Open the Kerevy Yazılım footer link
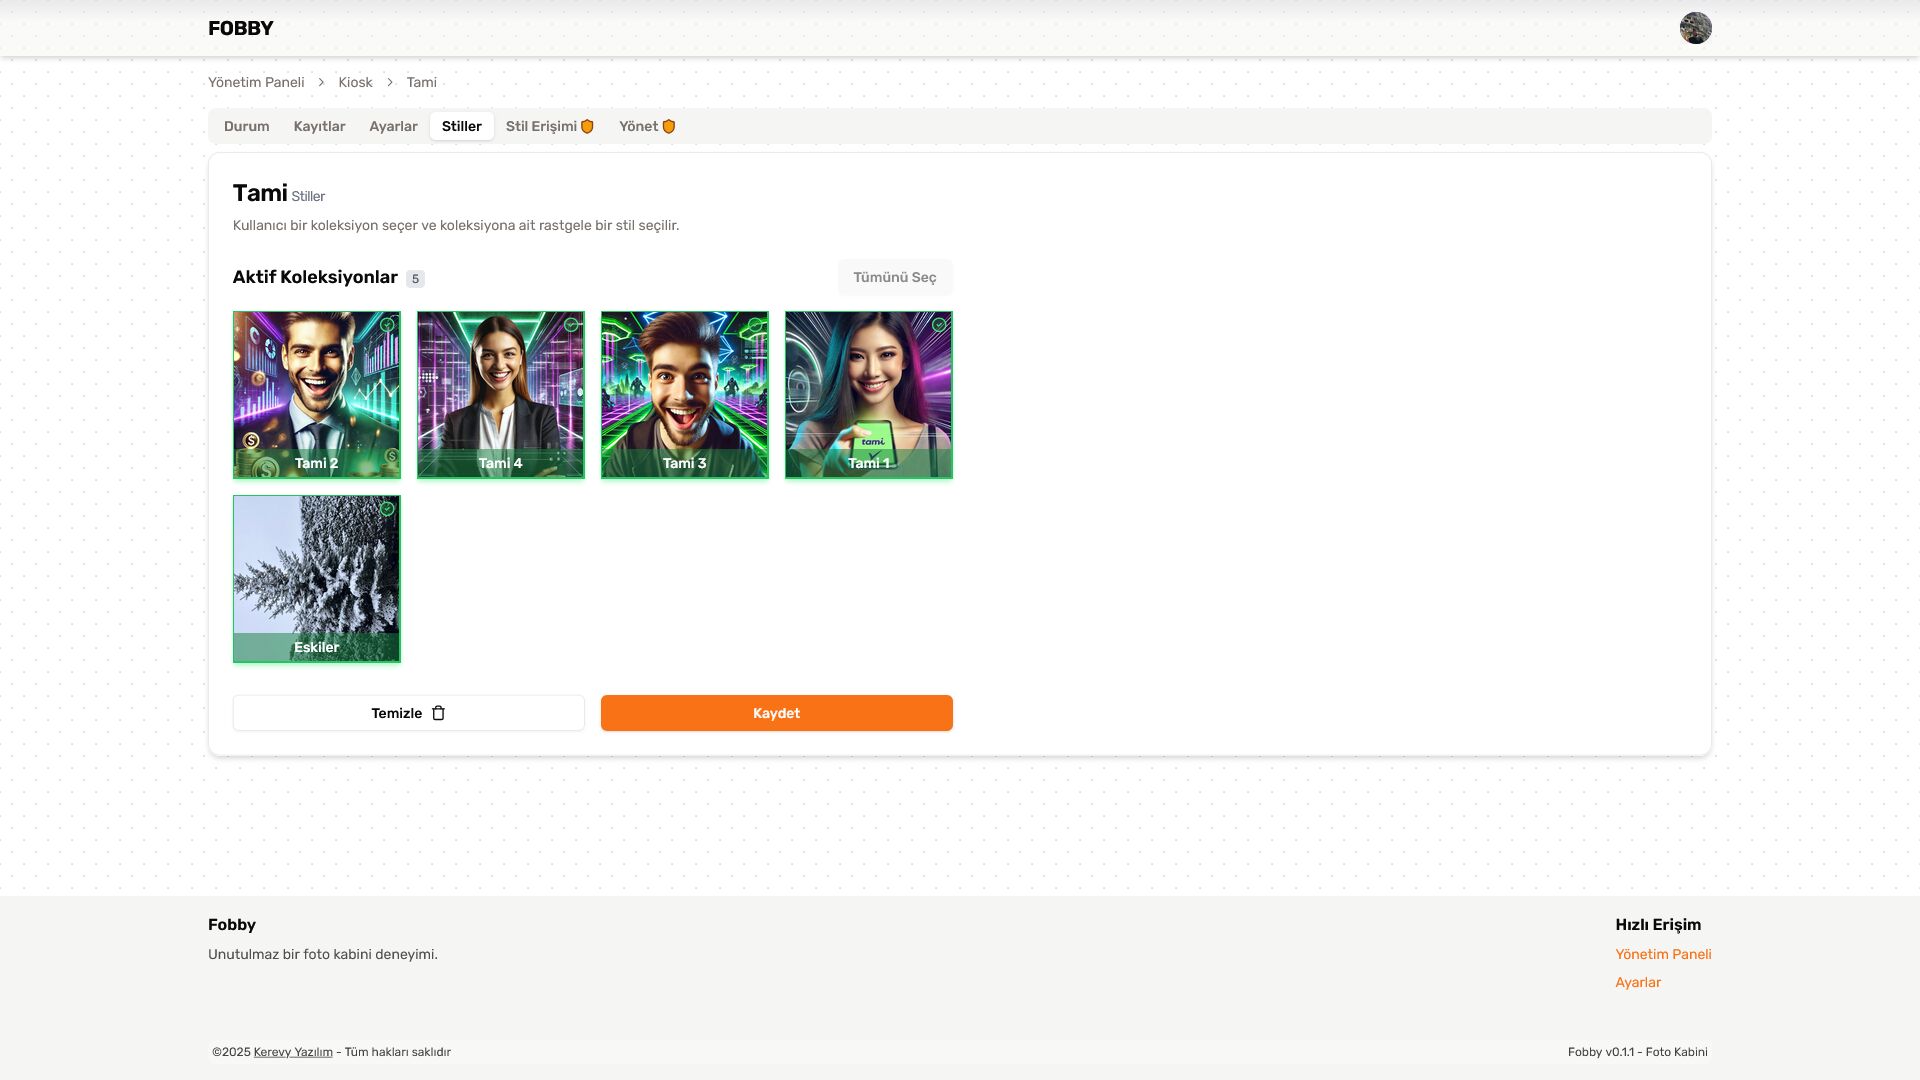The width and height of the screenshot is (1920, 1080). [x=293, y=1052]
